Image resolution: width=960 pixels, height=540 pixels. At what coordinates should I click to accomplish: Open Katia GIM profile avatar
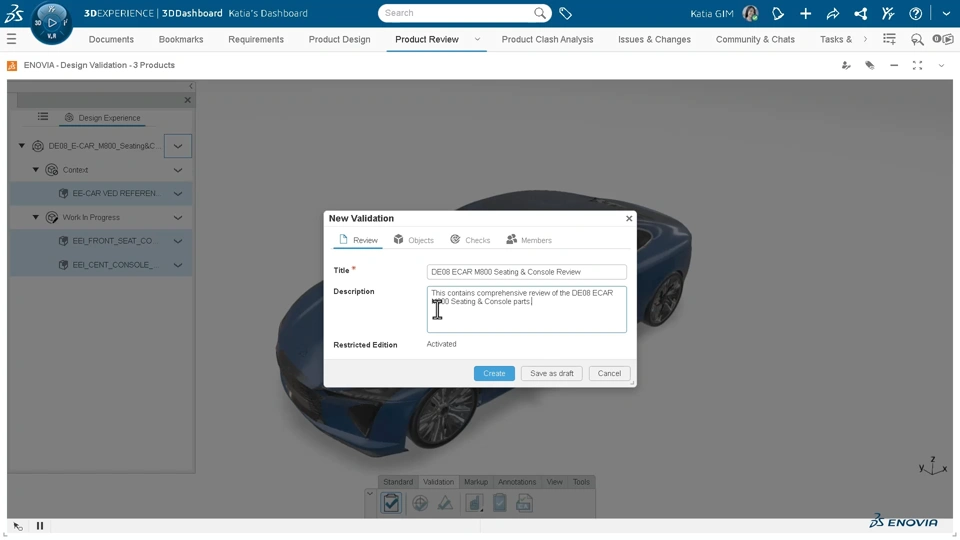[750, 13]
